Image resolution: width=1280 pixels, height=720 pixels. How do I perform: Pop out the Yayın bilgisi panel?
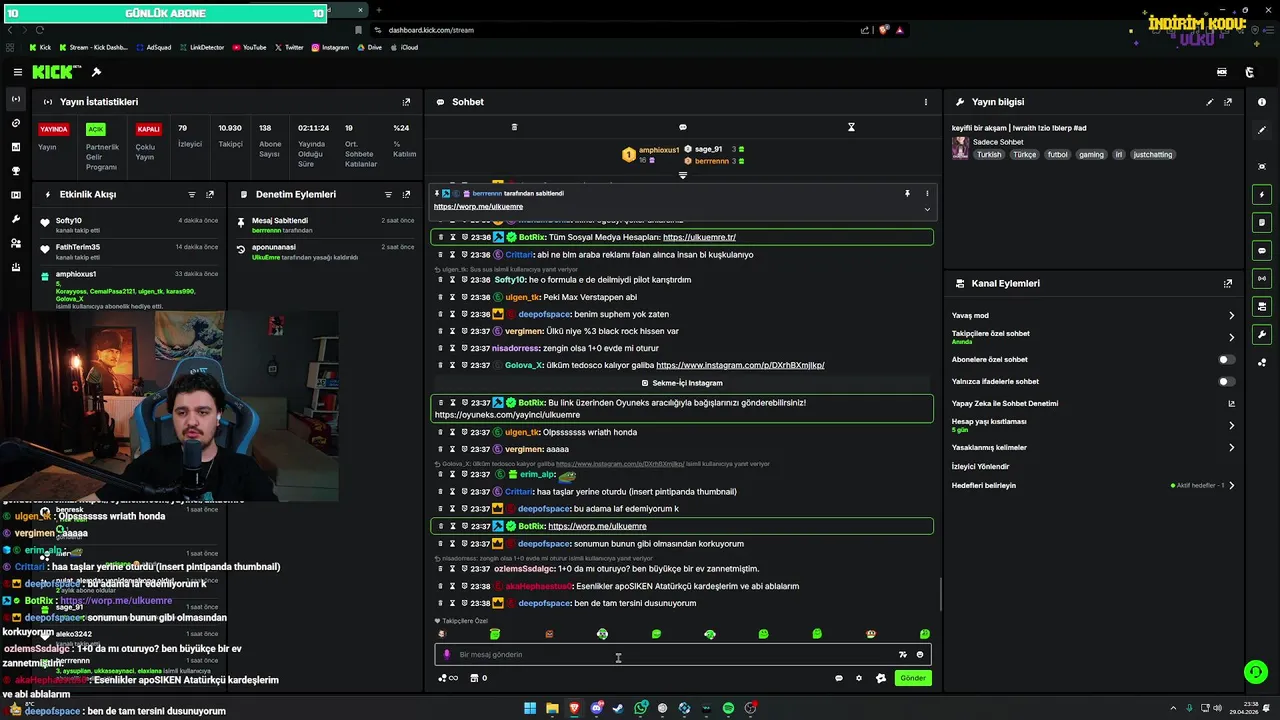(1228, 102)
